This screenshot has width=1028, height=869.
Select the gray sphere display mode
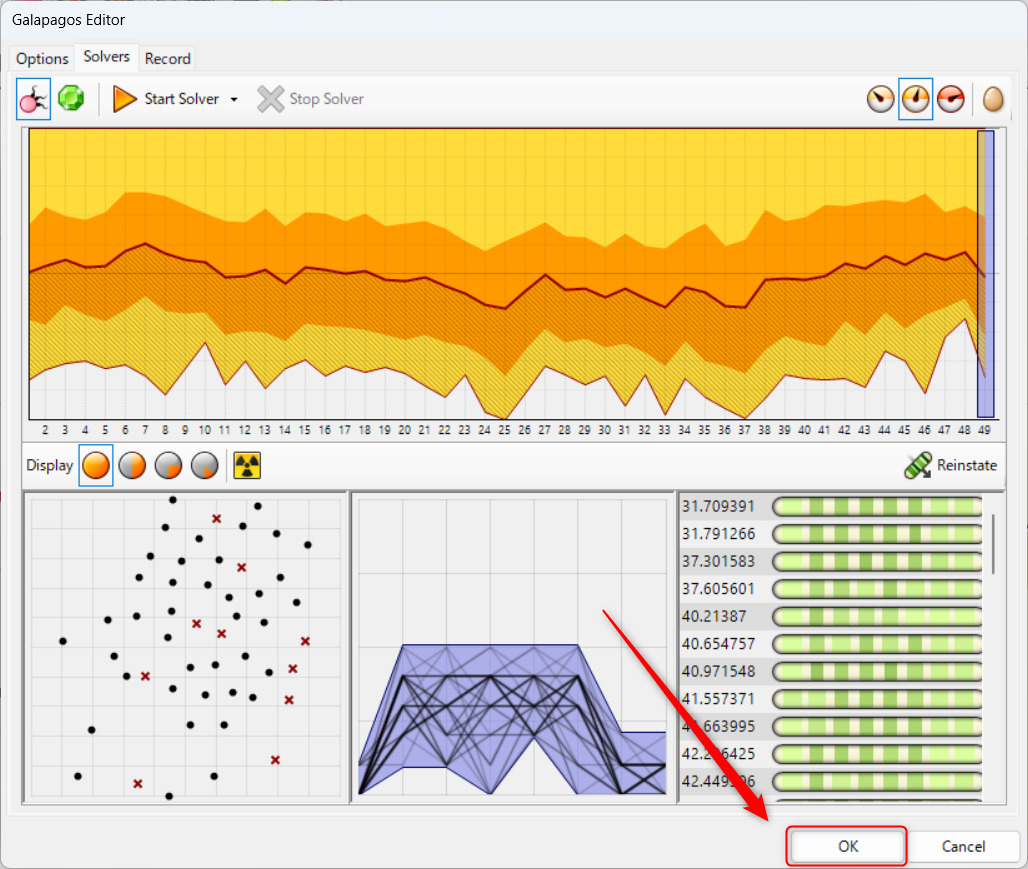pyautogui.click(x=168, y=464)
